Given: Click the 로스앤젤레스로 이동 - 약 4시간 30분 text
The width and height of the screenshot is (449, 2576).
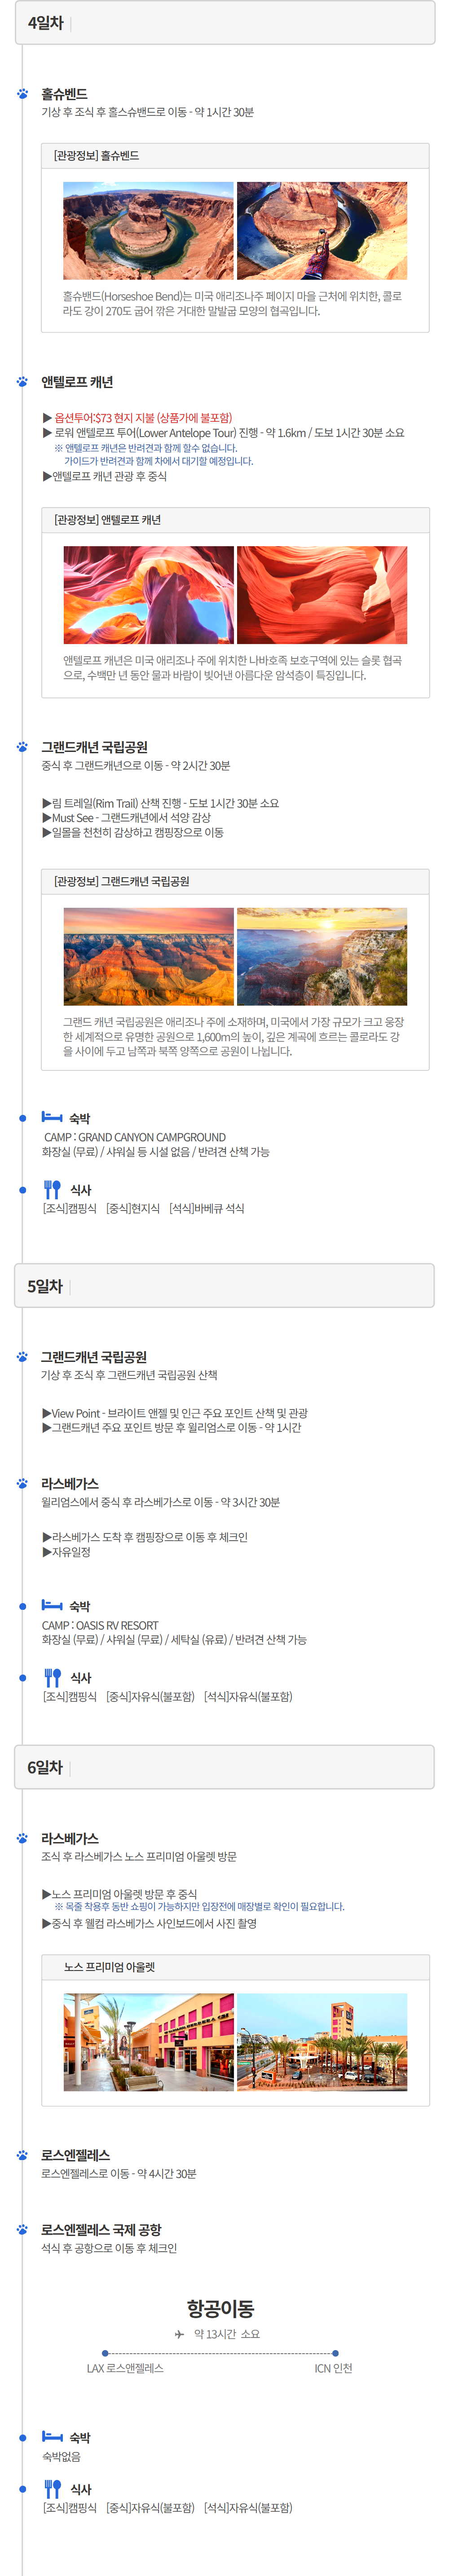Looking at the screenshot, I should coord(119,2174).
